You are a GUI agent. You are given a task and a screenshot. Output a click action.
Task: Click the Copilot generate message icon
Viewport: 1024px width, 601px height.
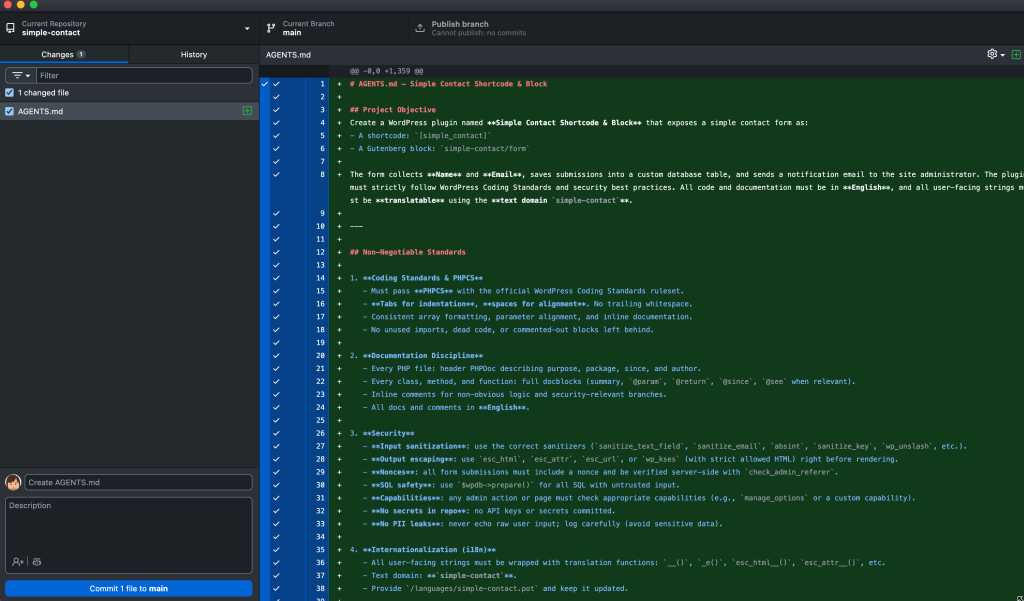(37, 562)
